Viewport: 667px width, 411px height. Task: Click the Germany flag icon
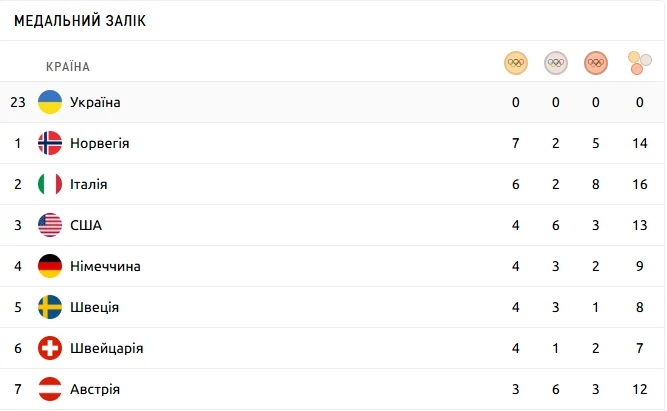(x=50, y=266)
